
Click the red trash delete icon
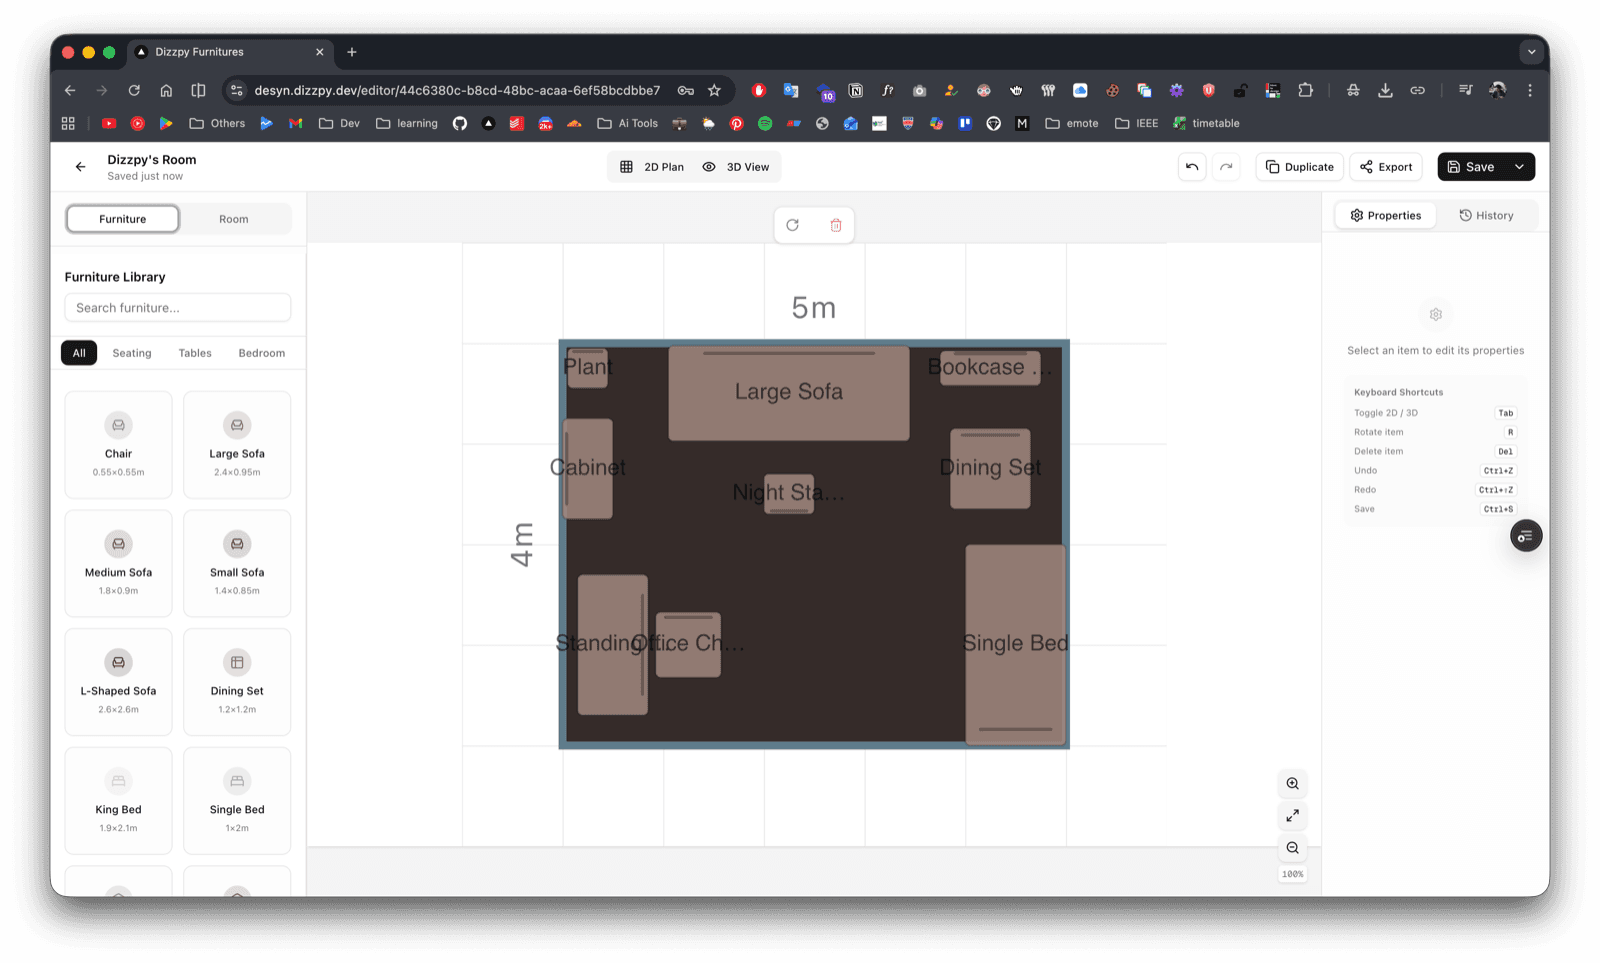(x=836, y=225)
